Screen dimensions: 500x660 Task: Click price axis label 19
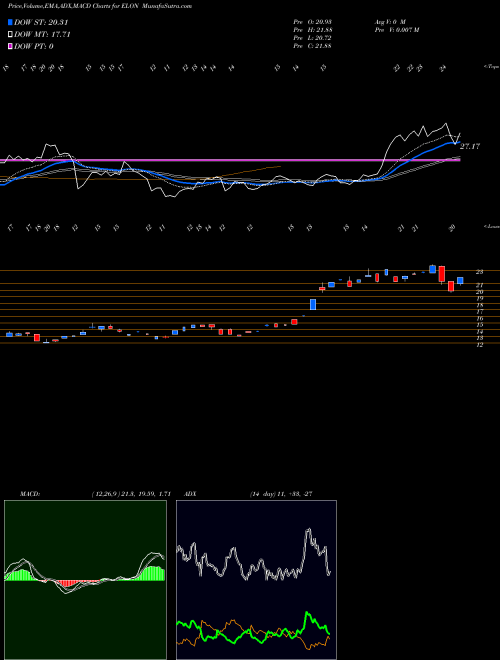click(479, 298)
